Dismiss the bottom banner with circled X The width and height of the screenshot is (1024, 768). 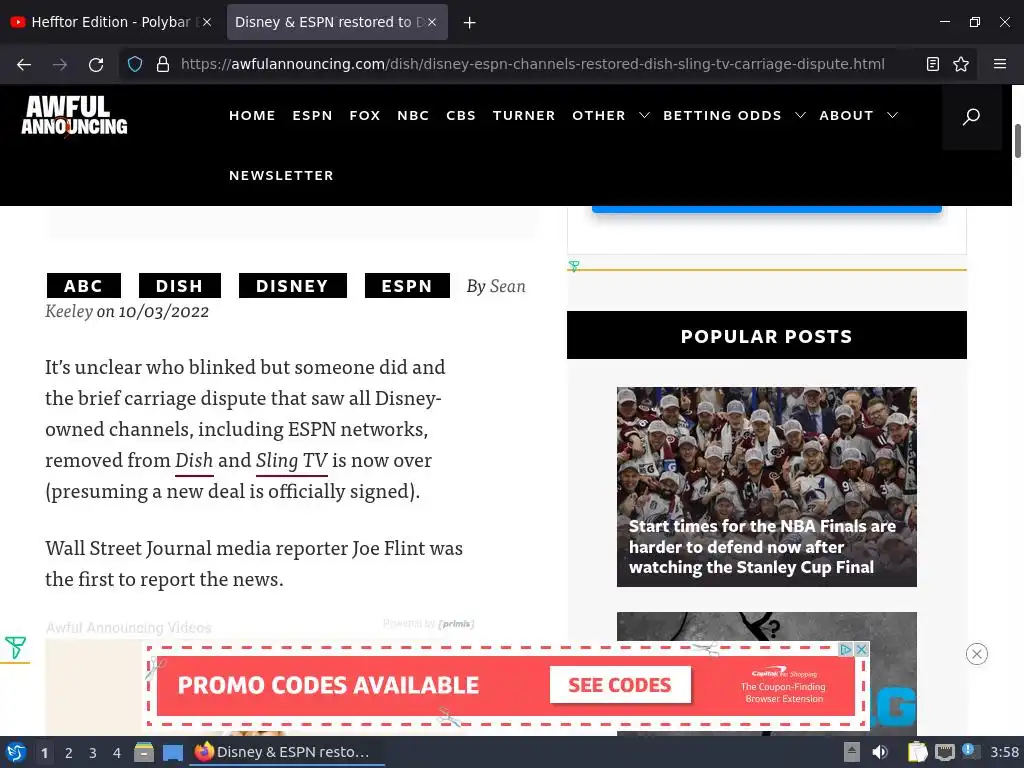click(976, 654)
